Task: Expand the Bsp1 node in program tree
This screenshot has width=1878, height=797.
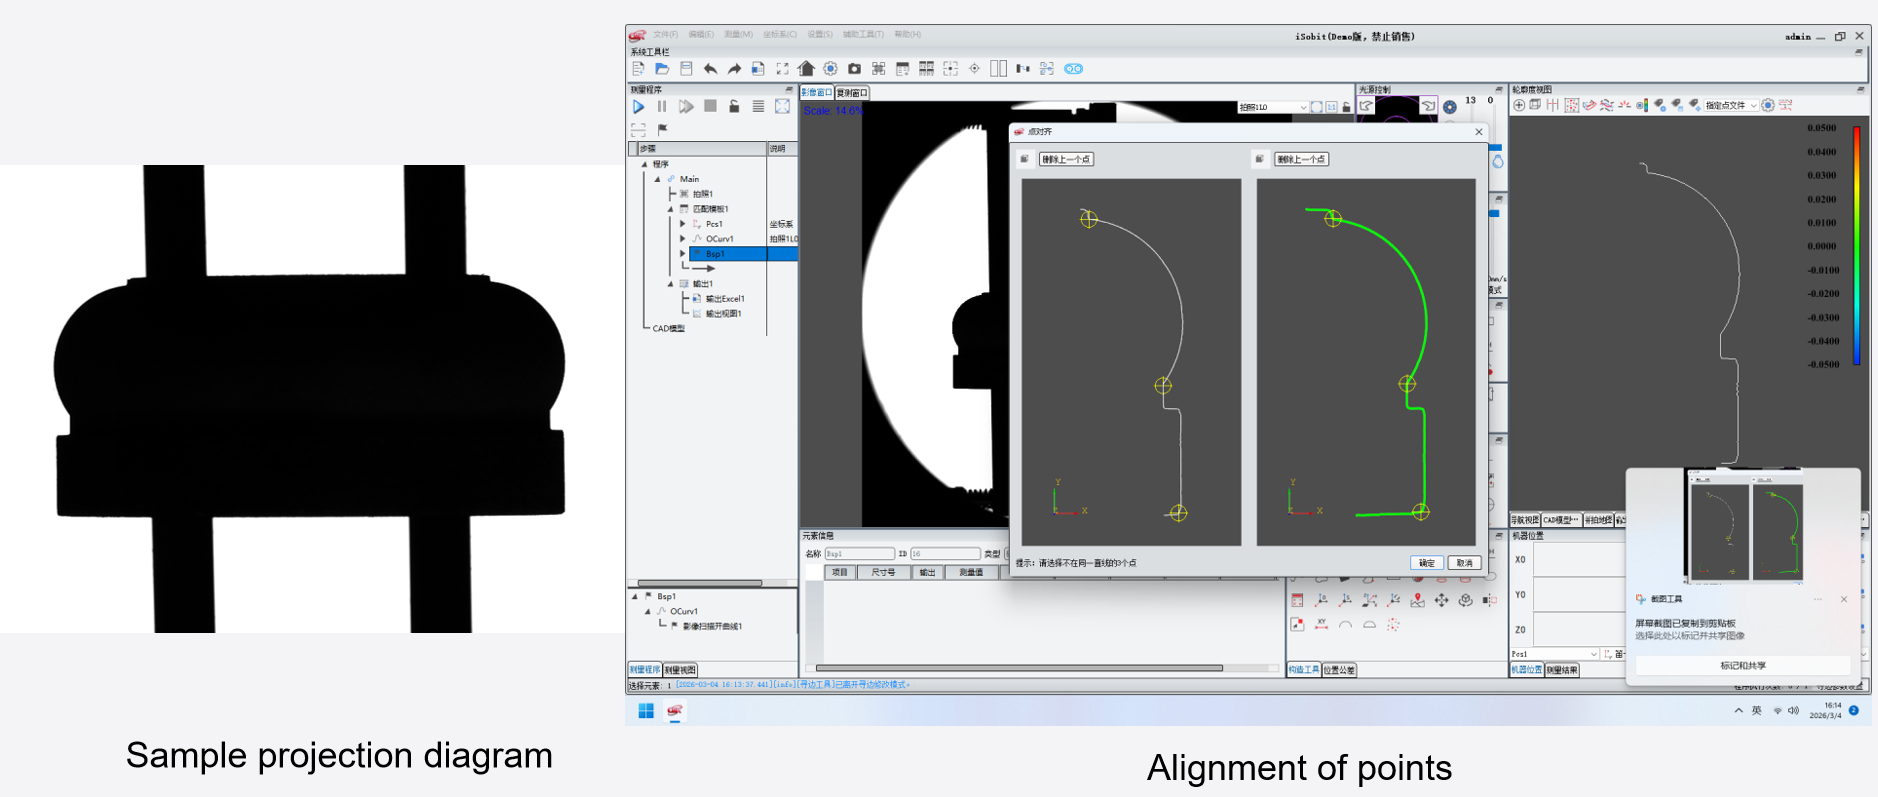Action: (x=683, y=254)
